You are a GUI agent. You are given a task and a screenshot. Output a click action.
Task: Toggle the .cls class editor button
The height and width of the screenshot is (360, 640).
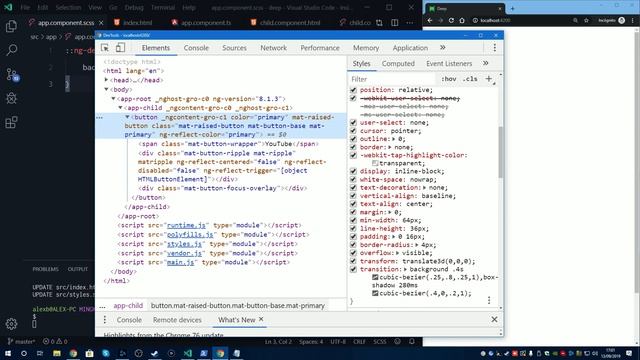[470, 79]
